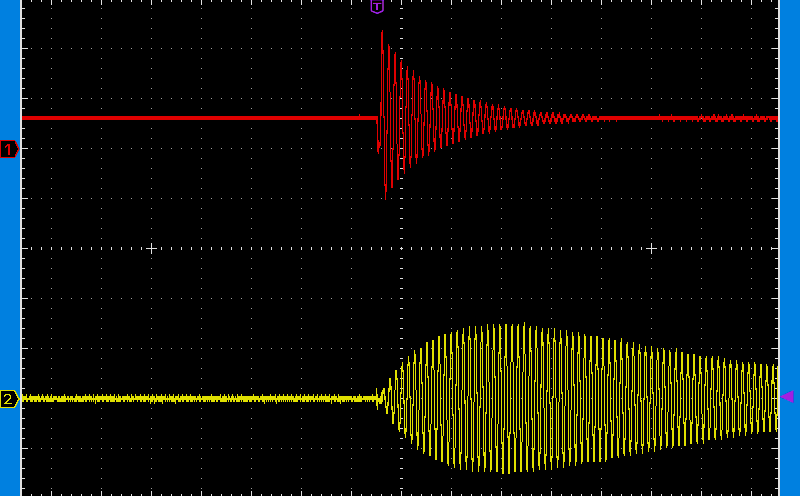Click the widest part of the yellow envelope

tap(512, 398)
